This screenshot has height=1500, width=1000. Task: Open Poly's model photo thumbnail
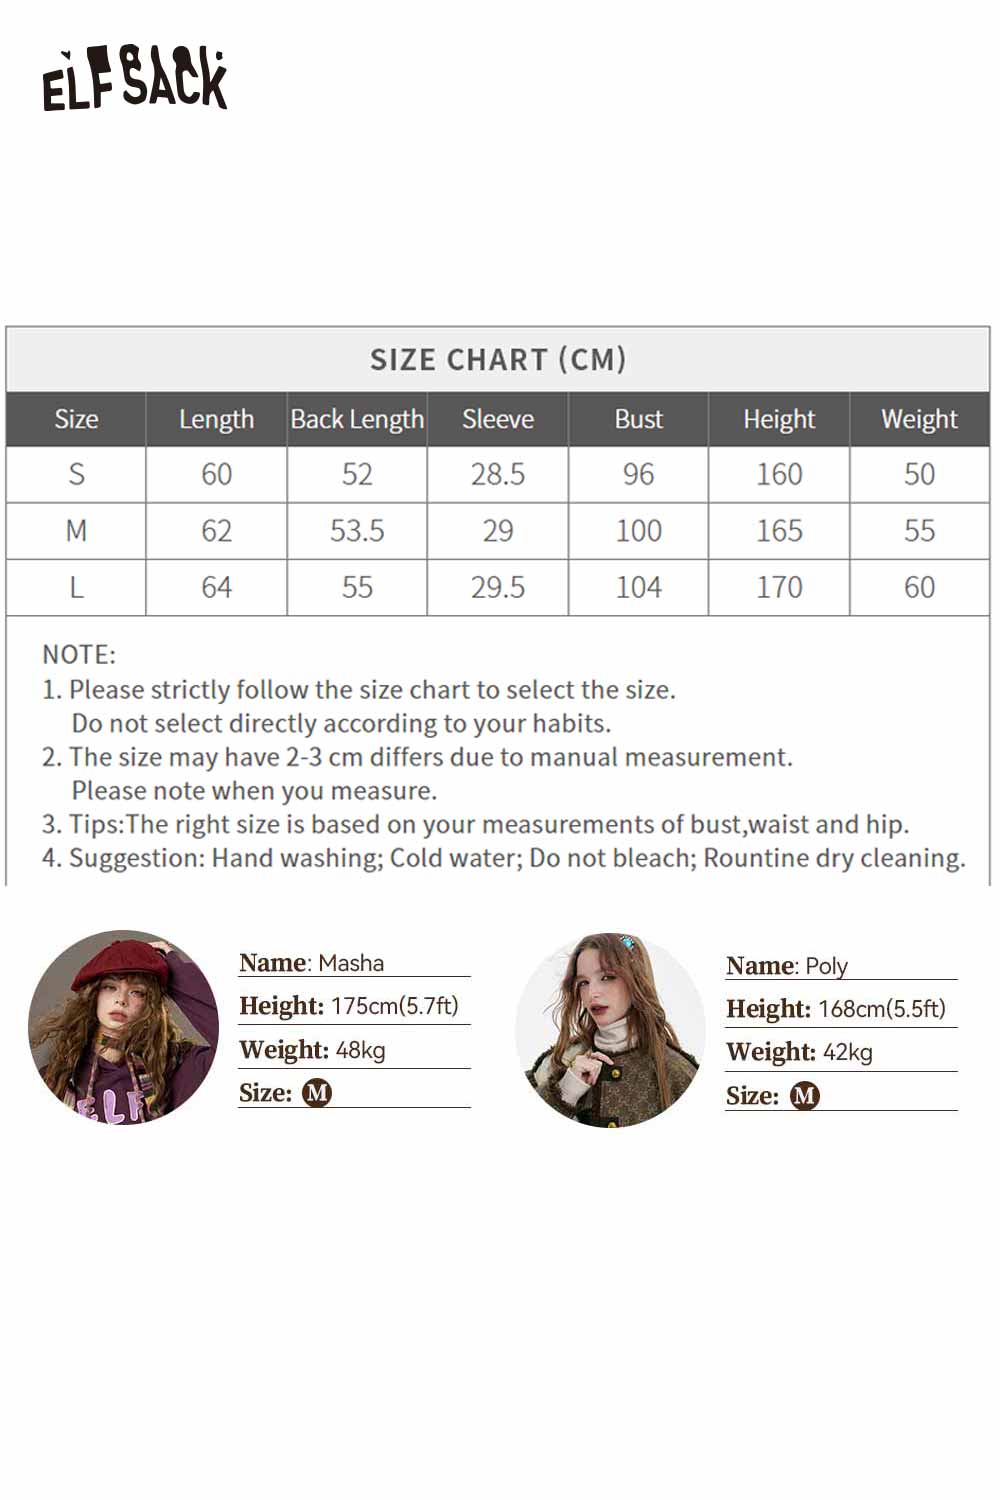tap(610, 1030)
